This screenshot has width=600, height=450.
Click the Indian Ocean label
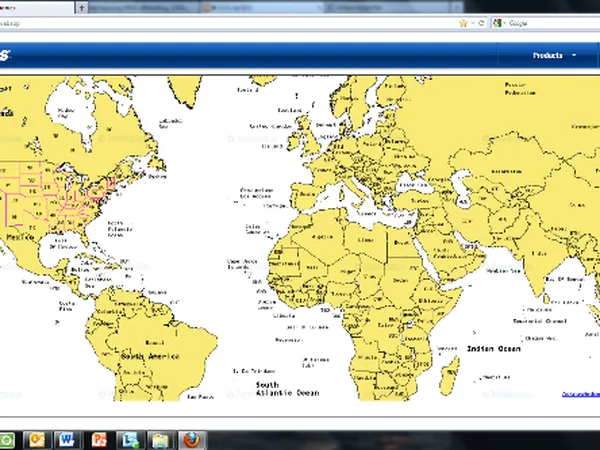pyautogui.click(x=494, y=349)
